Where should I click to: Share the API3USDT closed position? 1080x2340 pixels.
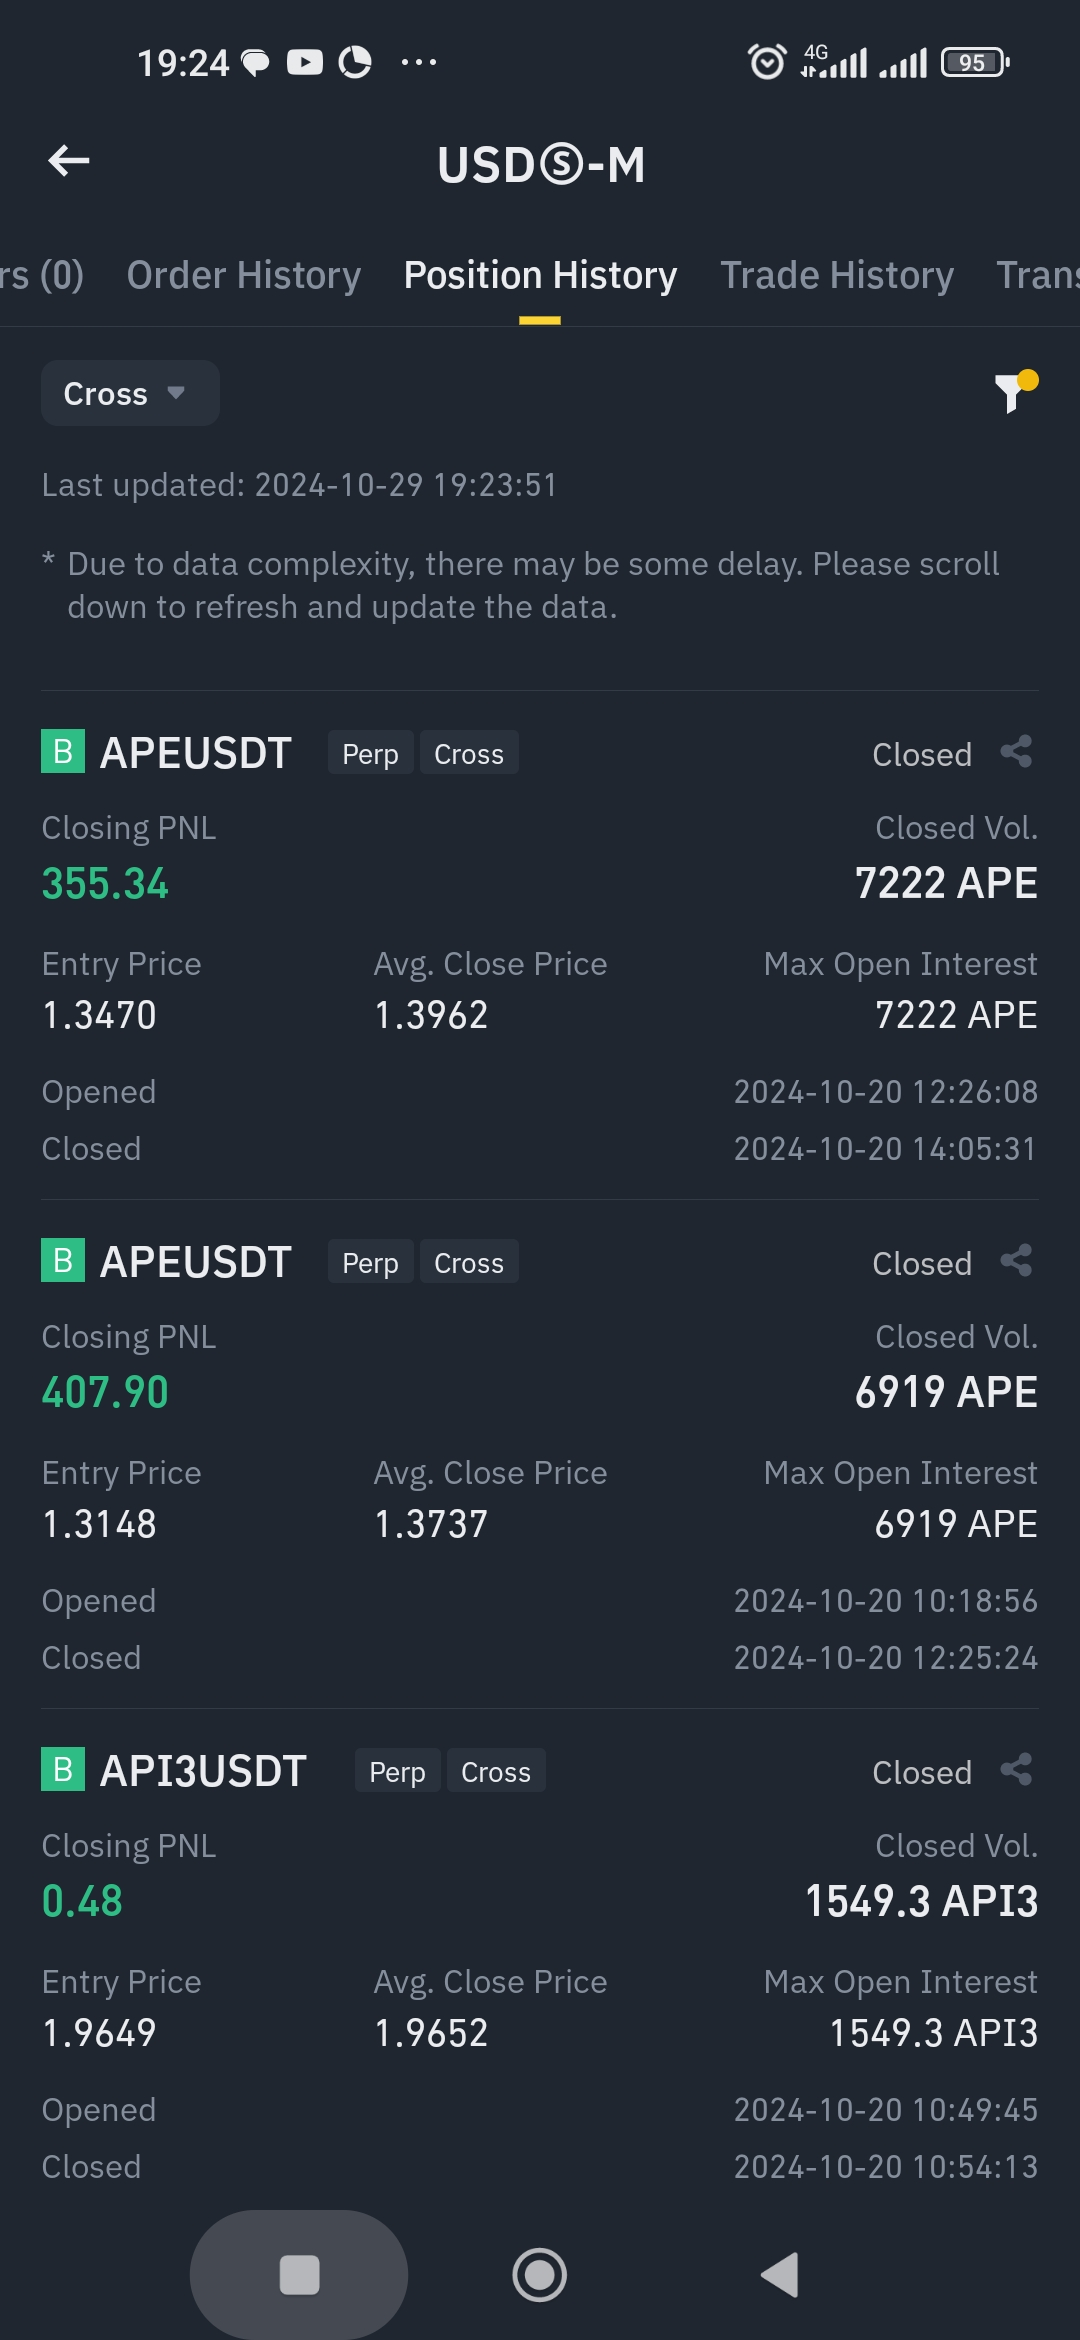(1016, 1770)
